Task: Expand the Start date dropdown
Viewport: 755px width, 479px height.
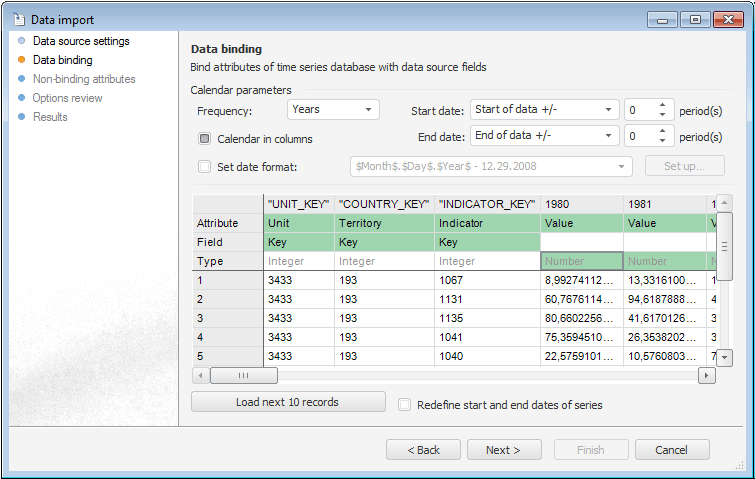Action: pos(609,110)
